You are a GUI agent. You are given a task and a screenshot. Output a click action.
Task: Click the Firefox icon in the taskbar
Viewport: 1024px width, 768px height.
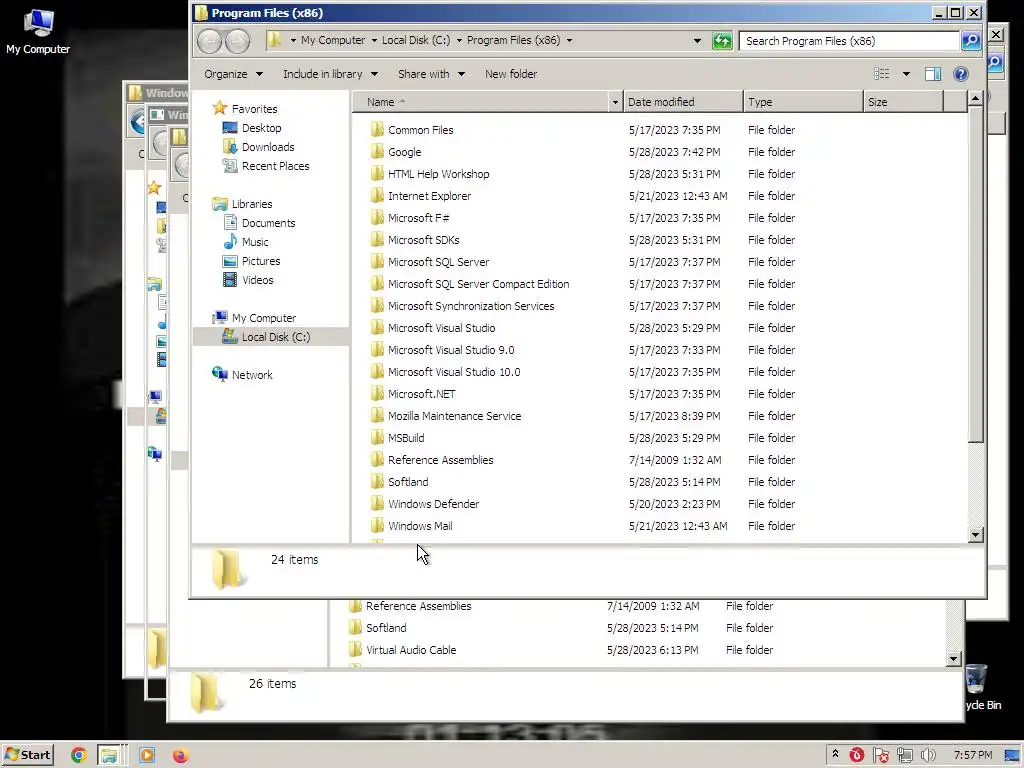pos(180,755)
